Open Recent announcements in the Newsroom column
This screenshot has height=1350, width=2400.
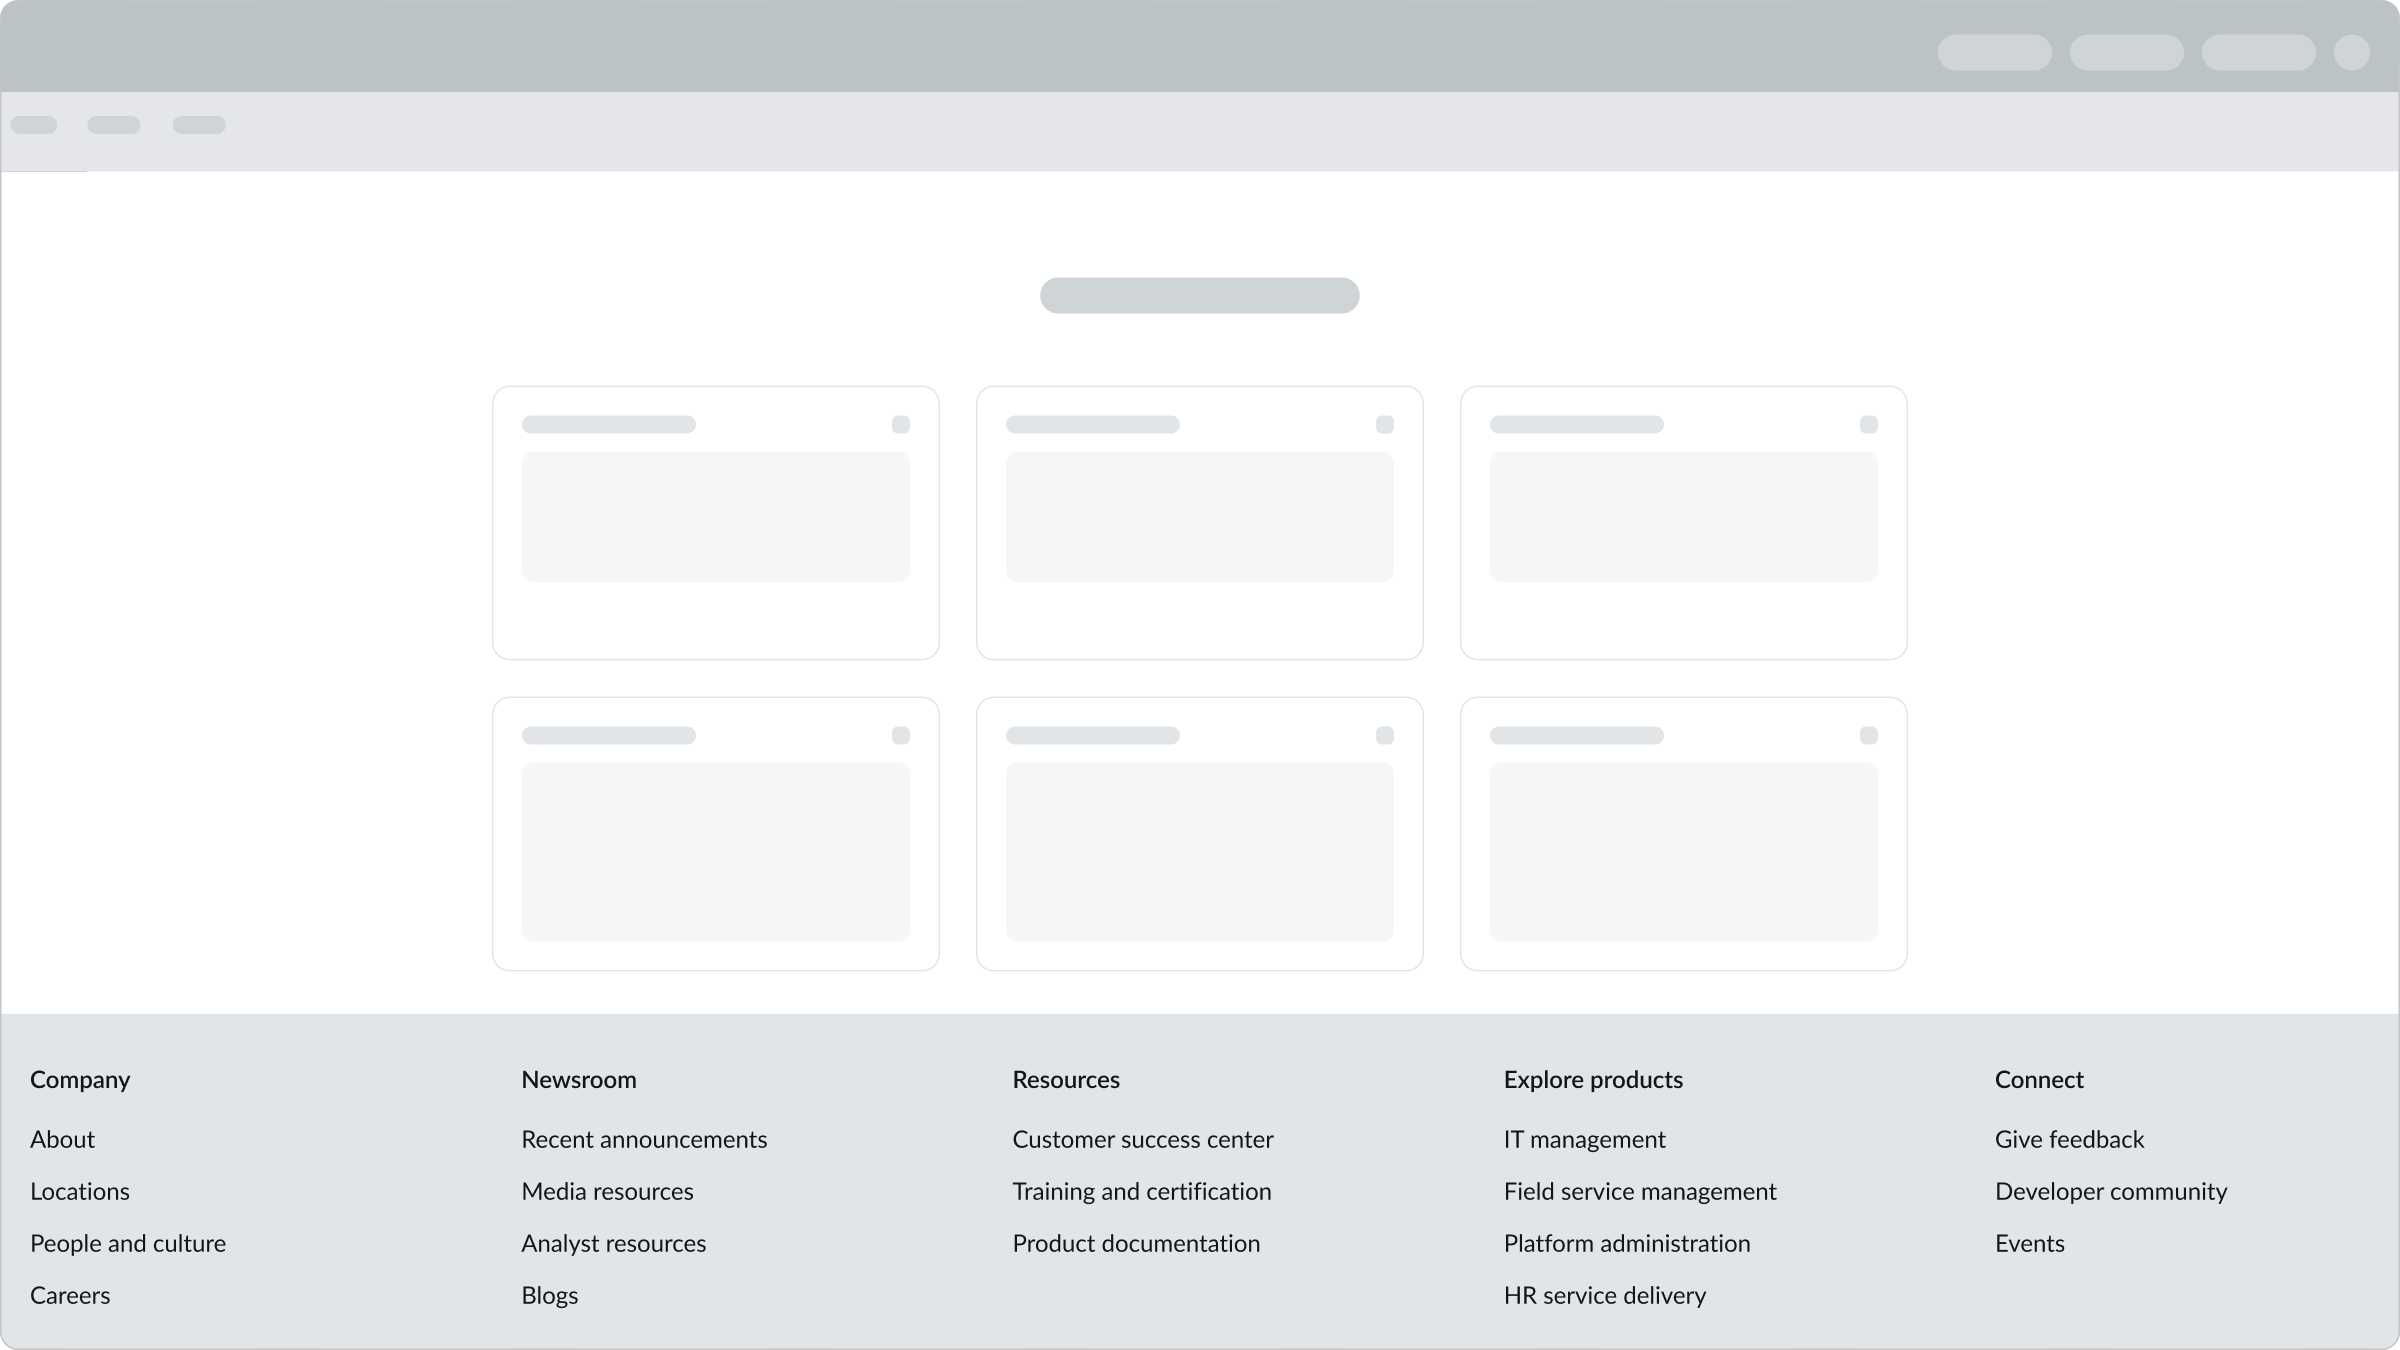pyautogui.click(x=644, y=1139)
